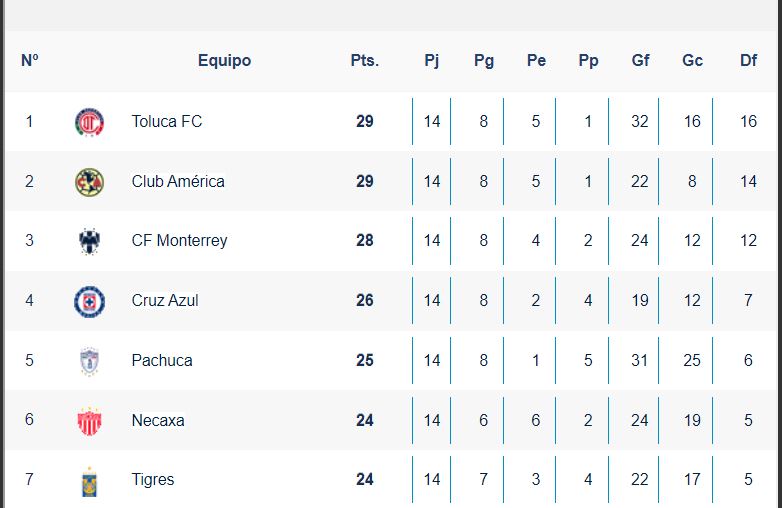
Task: Select the CF Monterrey team name
Action: click(x=179, y=241)
